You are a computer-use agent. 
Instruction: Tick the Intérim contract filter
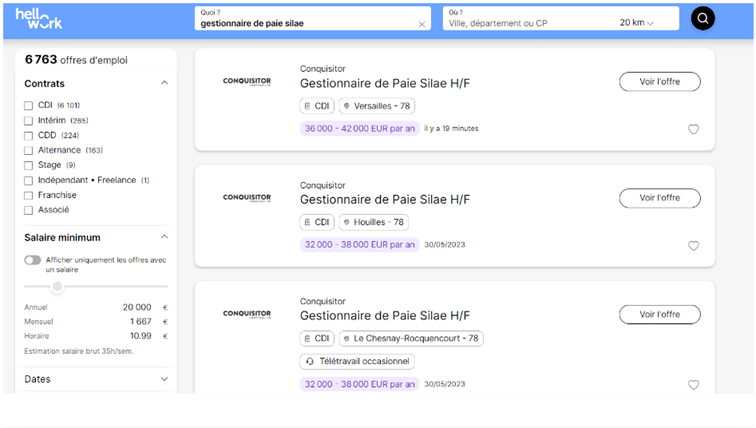click(28, 120)
